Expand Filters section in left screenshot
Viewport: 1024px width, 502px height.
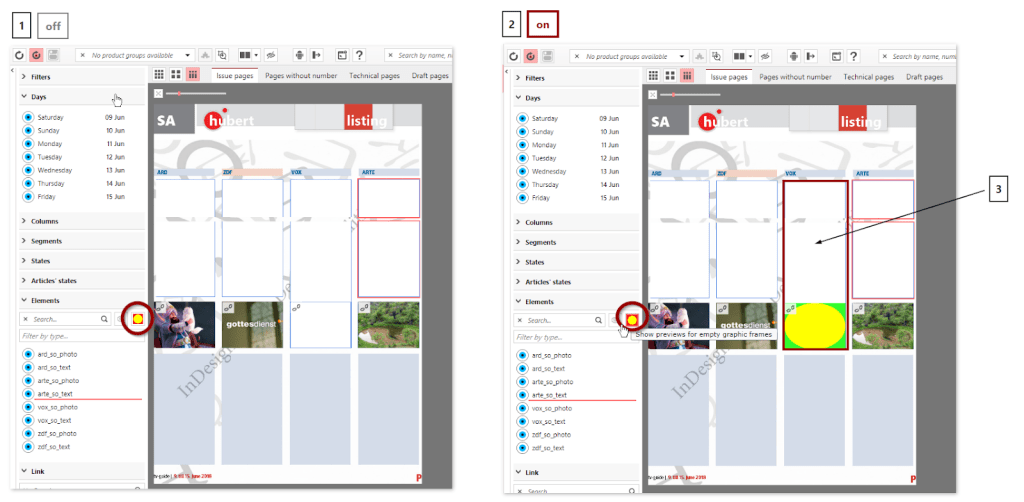point(82,76)
